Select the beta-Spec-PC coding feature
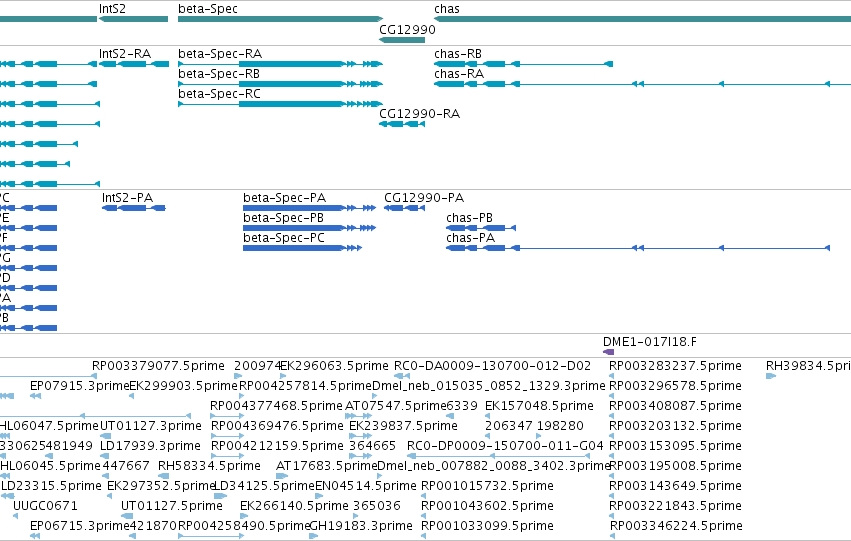Viewport: 851px width, 541px height. pos(302,248)
